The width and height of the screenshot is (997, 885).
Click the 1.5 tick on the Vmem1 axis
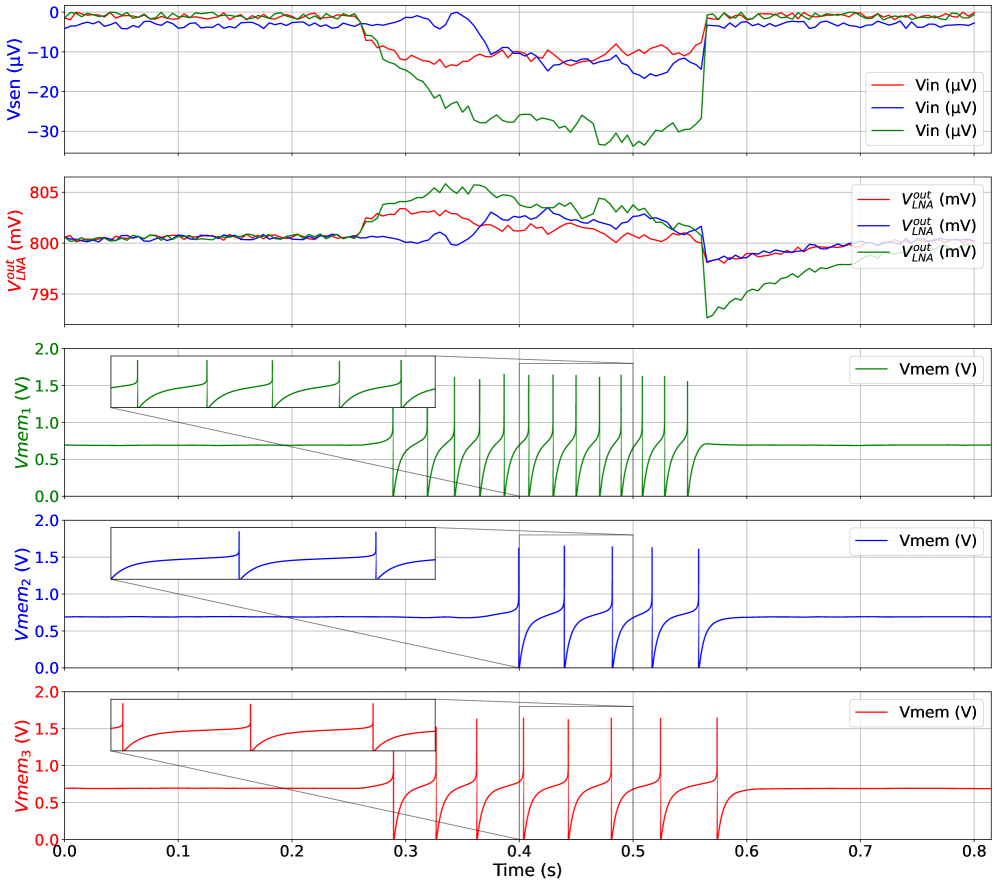pyautogui.click(x=47, y=386)
